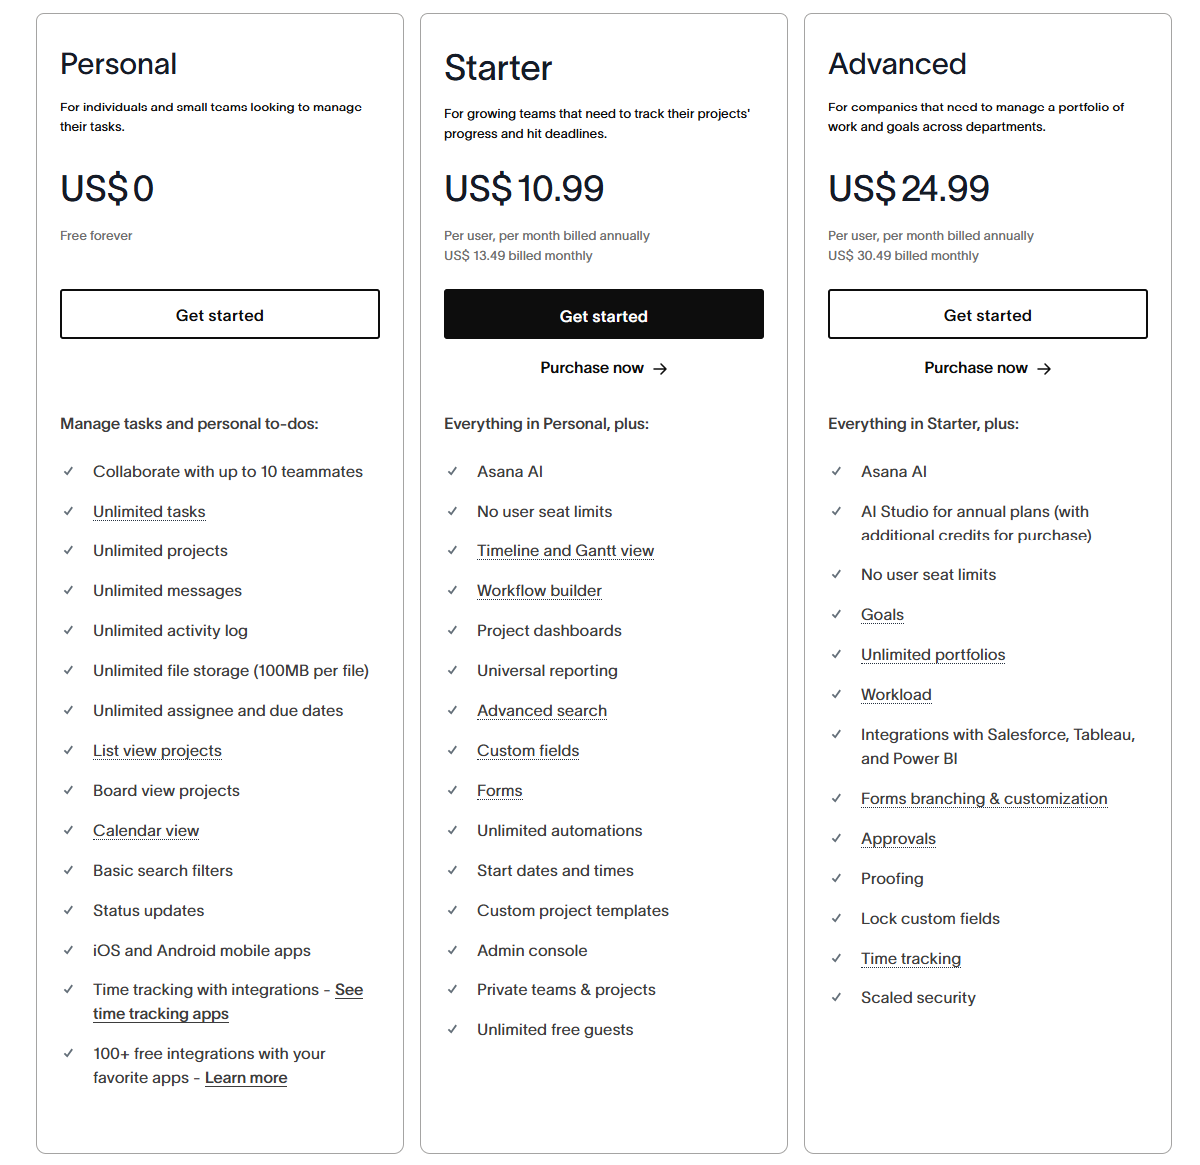Image resolution: width=1200 pixels, height=1165 pixels.
Task: Open the Goals link in Advanced
Action: pyautogui.click(x=882, y=614)
